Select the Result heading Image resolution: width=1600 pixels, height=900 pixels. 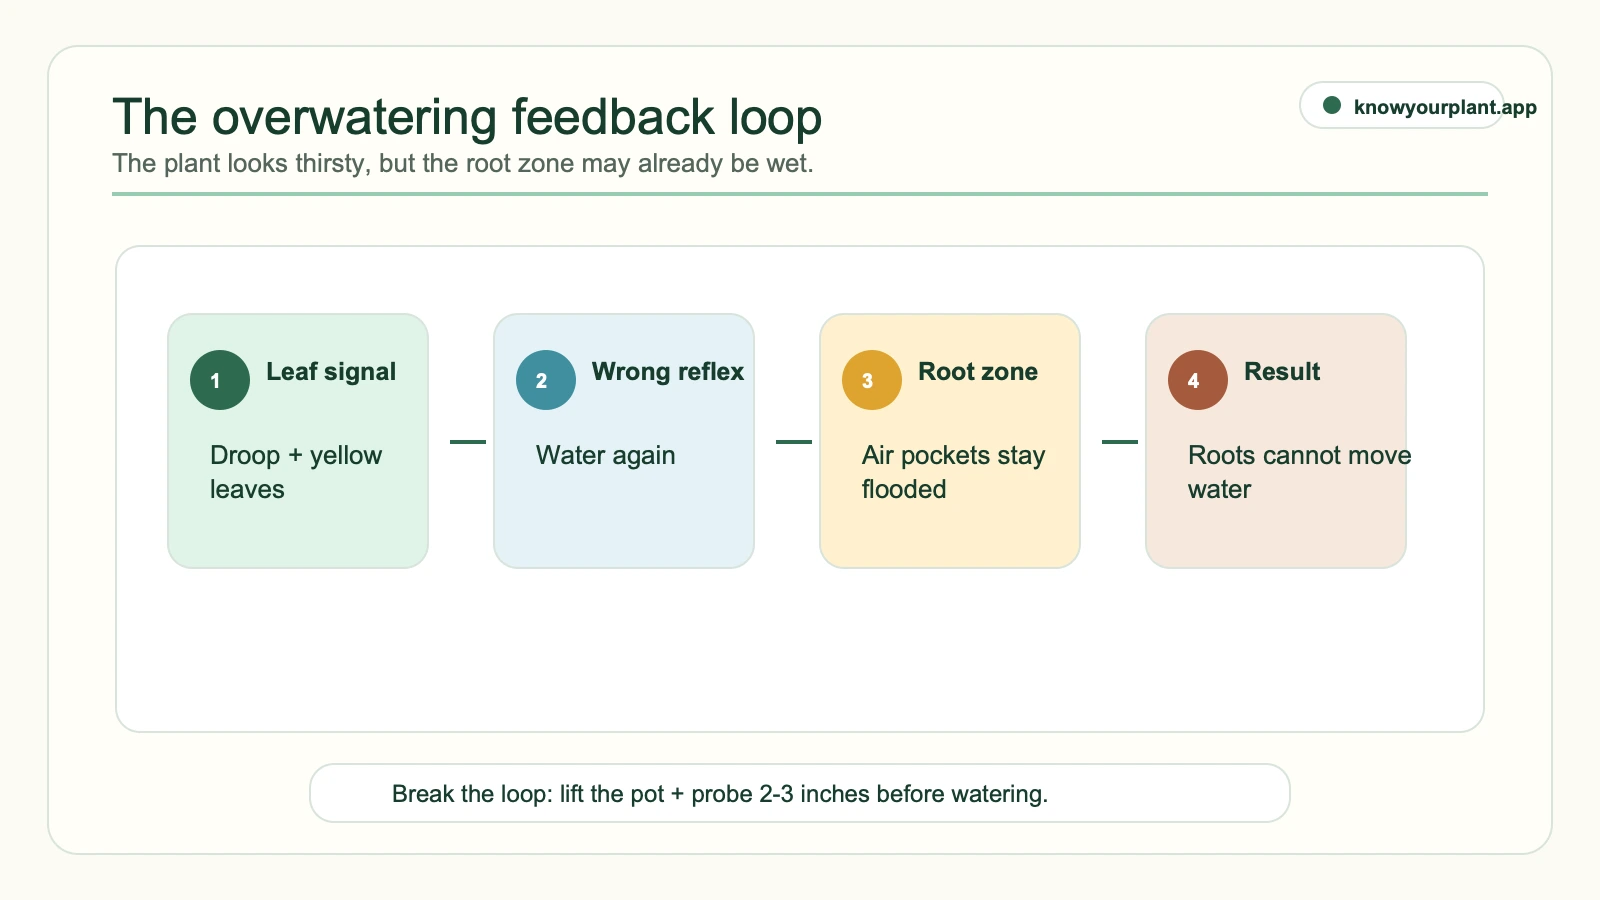click(x=1282, y=372)
